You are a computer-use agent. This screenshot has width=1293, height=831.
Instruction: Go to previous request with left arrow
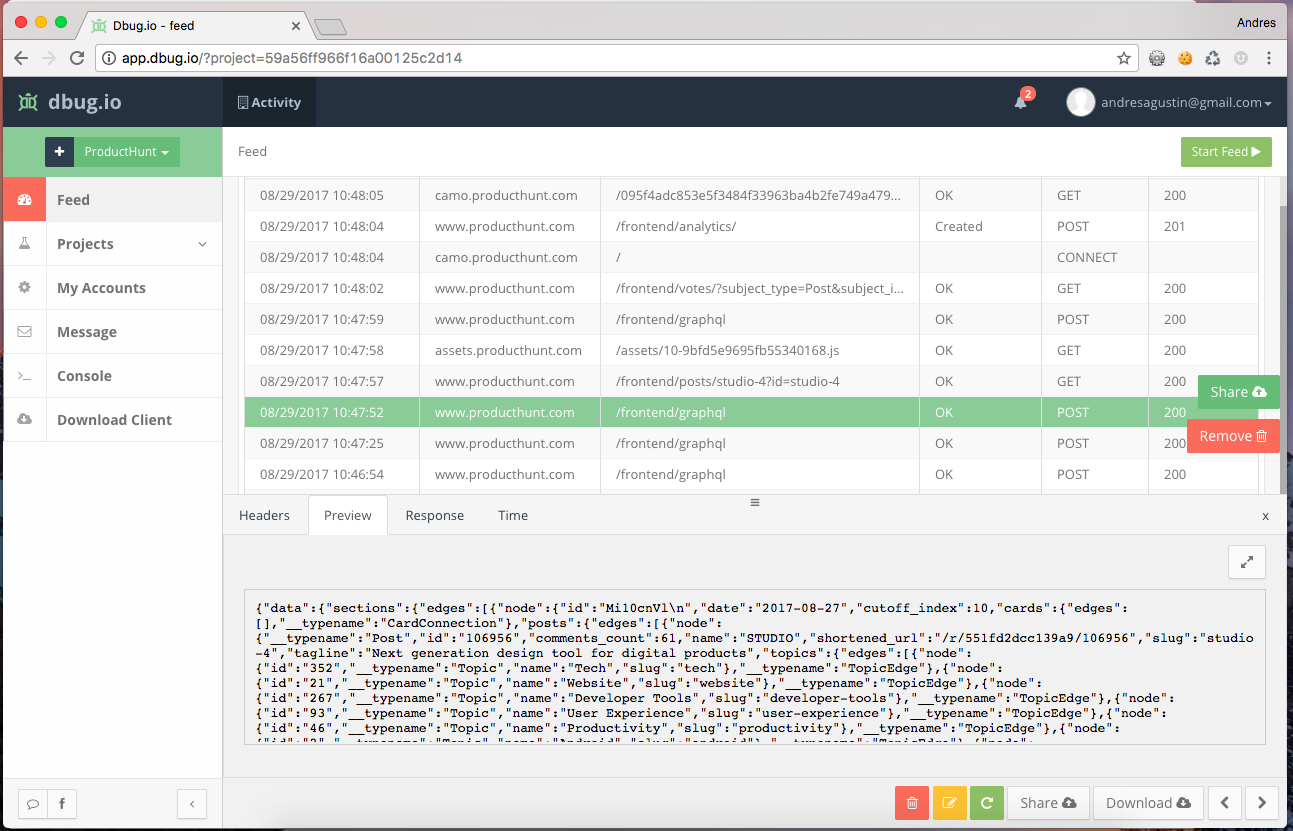point(1225,802)
